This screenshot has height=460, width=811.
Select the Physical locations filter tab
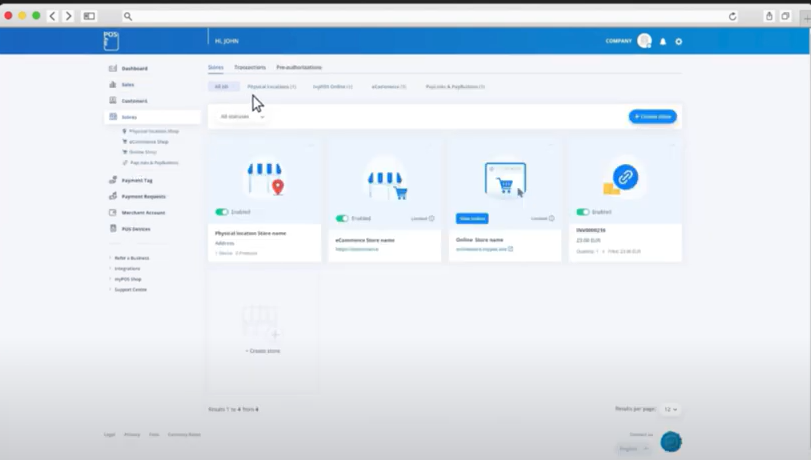[272, 86]
